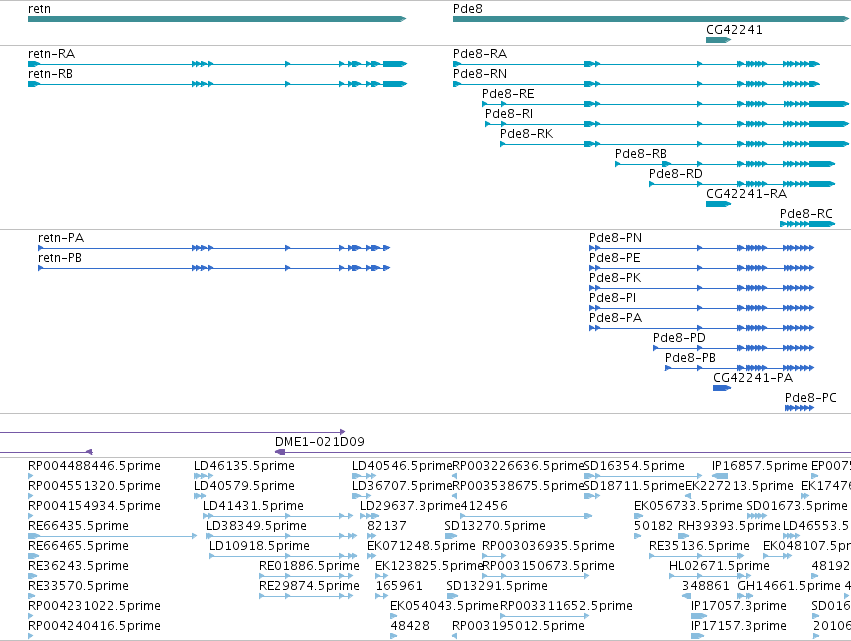Image resolution: width=851 pixels, height=641 pixels.
Task: Click the Pde8-RD transcript label
Action: pos(676,174)
